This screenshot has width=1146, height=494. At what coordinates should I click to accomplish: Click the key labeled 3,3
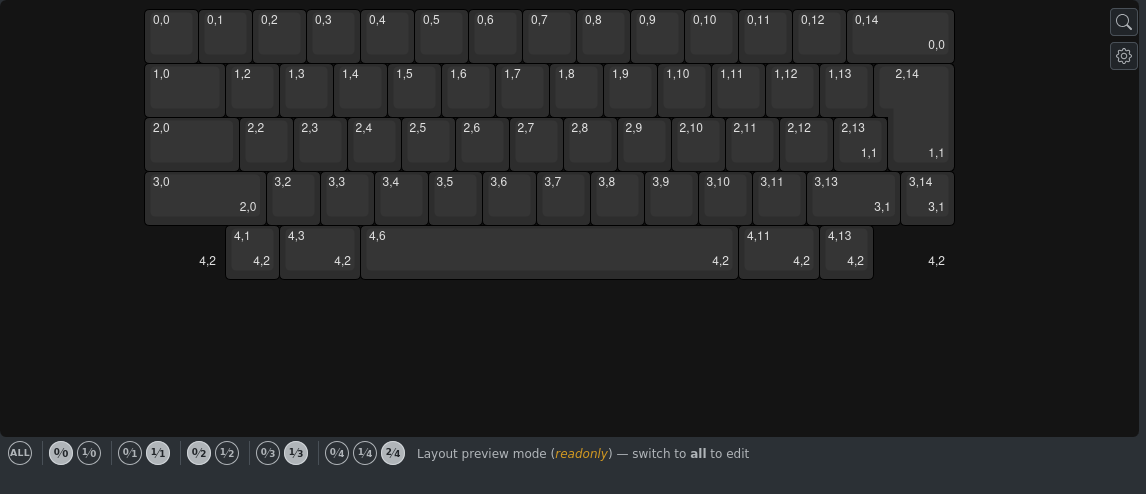[347, 198]
